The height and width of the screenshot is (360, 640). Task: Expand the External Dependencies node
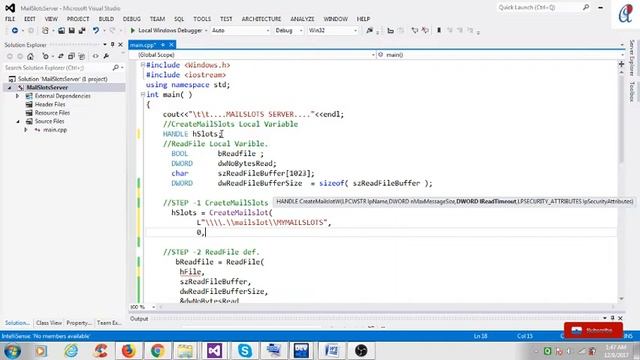(18, 96)
